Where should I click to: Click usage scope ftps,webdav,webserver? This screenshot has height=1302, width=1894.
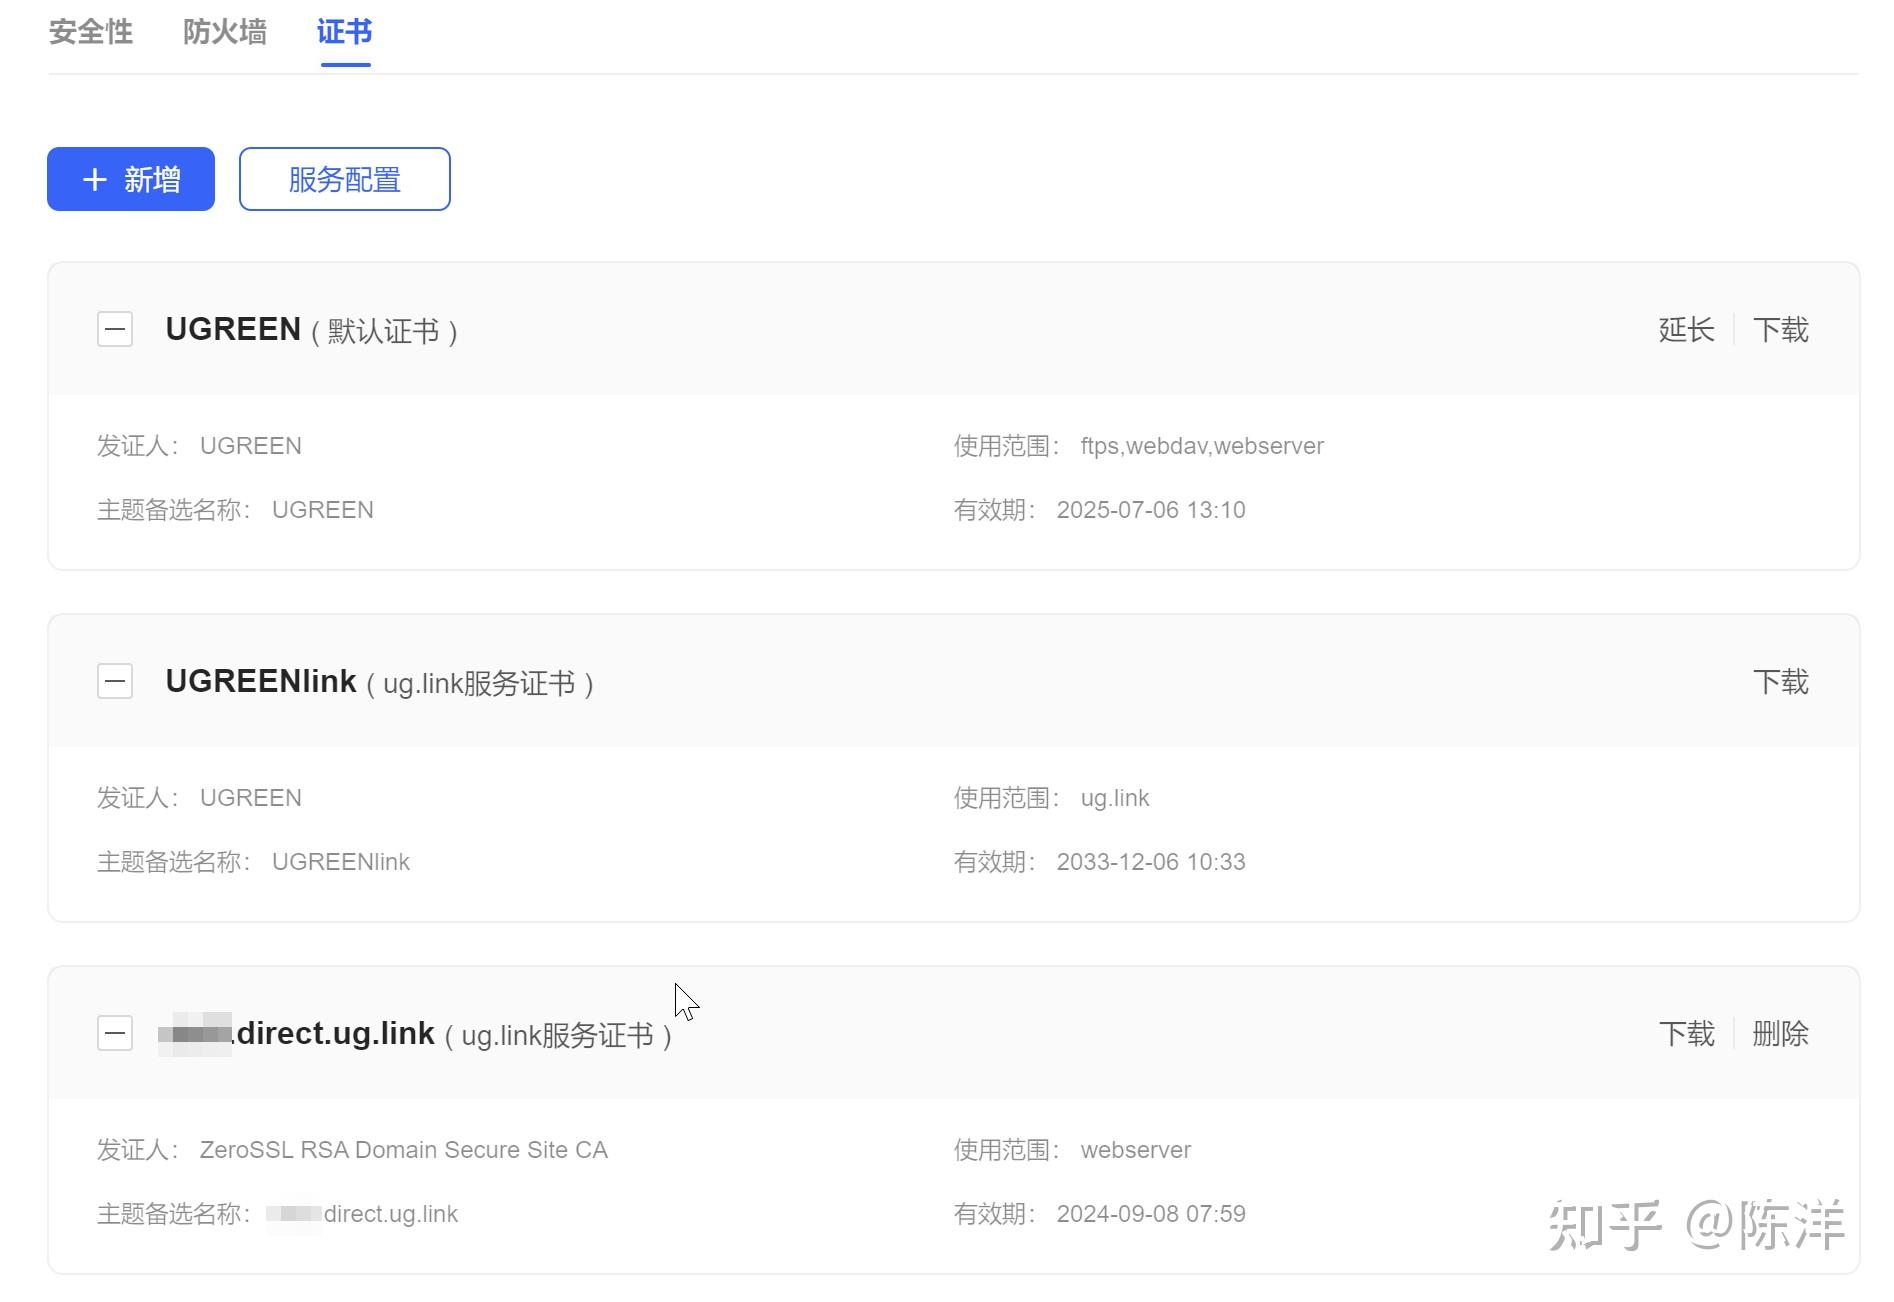[x=1202, y=446]
